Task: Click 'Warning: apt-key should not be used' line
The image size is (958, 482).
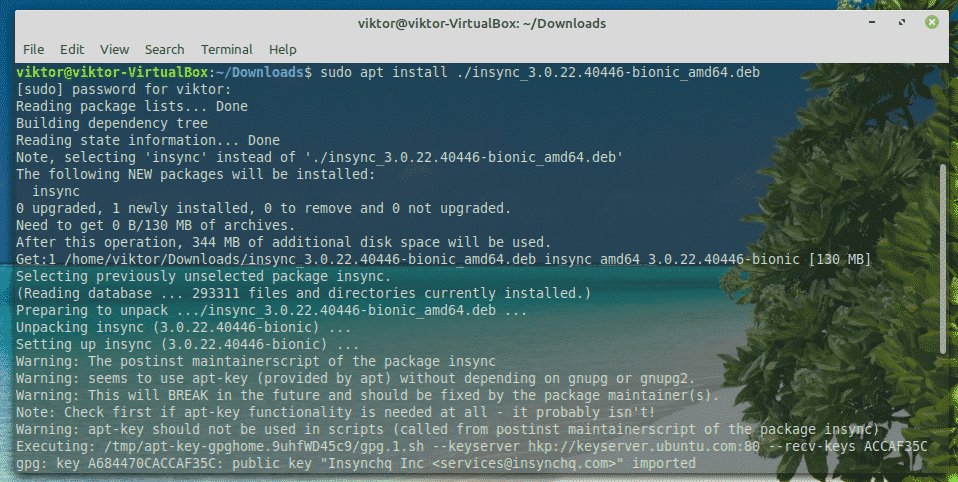Action: pyautogui.click(x=447, y=429)
